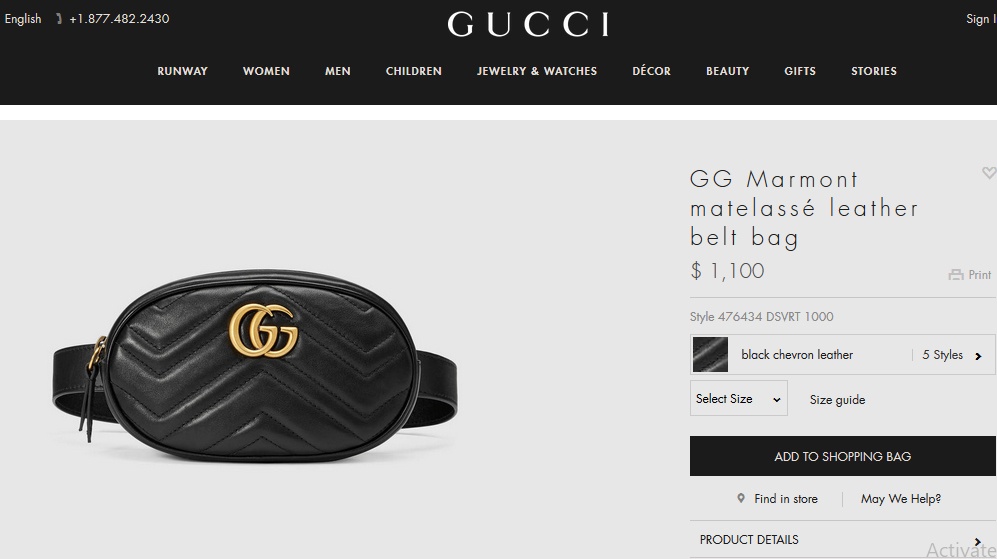Click the belt bag product image

(255, 366)
